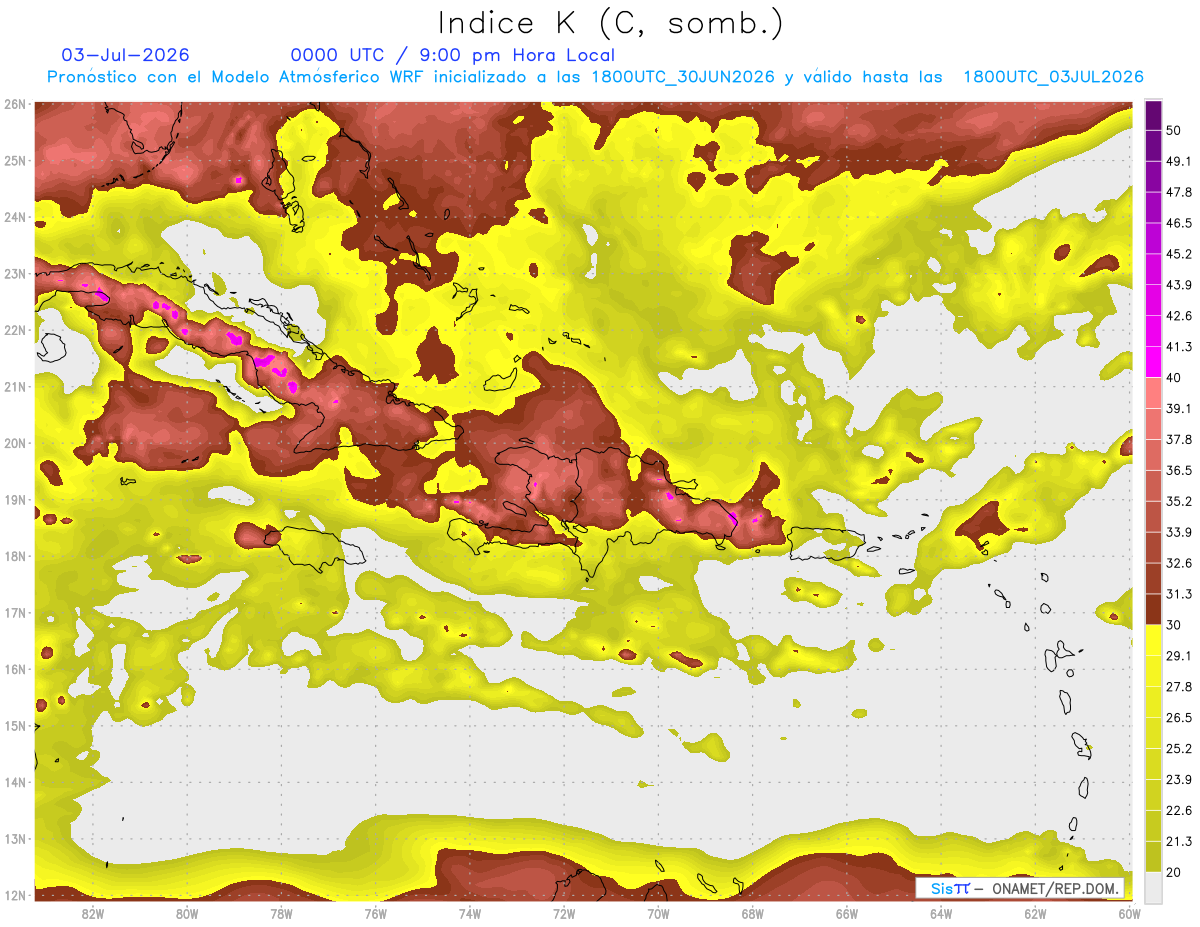1200x927 pixels.
Task: Click the '70W' longitude label
Action: pos(658,914)
